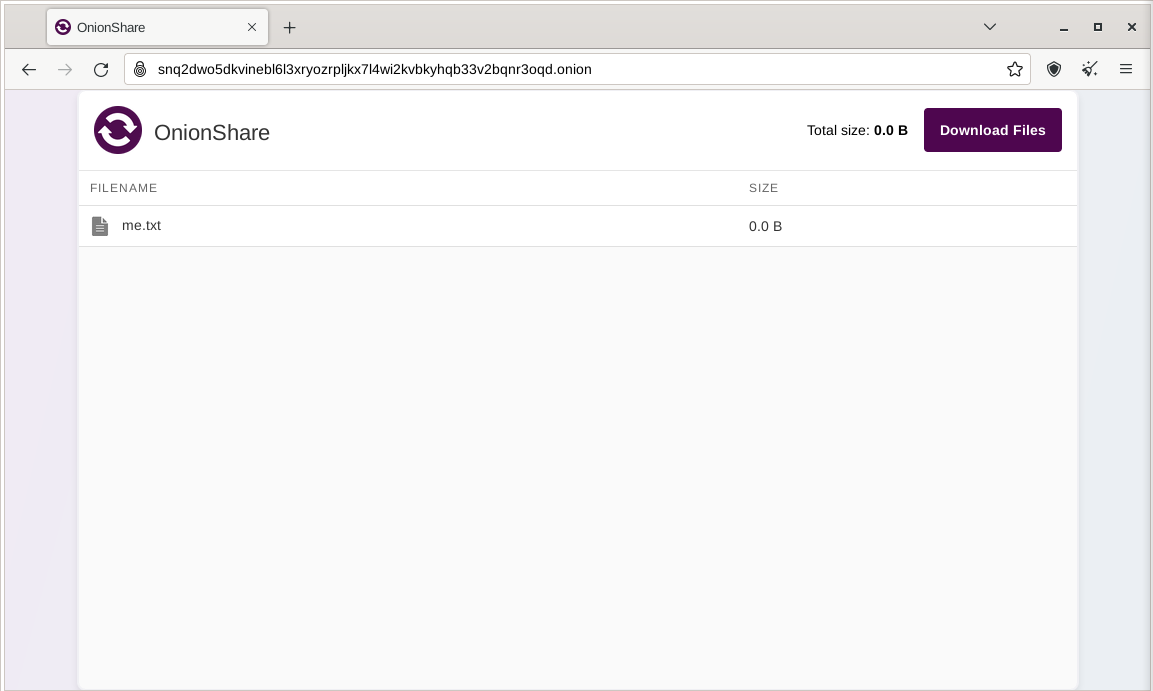Image resolution: width=1153 pixels, height=691 pixels.
Task: Click the me.txt file document icon
Action: tap(100, 226)
